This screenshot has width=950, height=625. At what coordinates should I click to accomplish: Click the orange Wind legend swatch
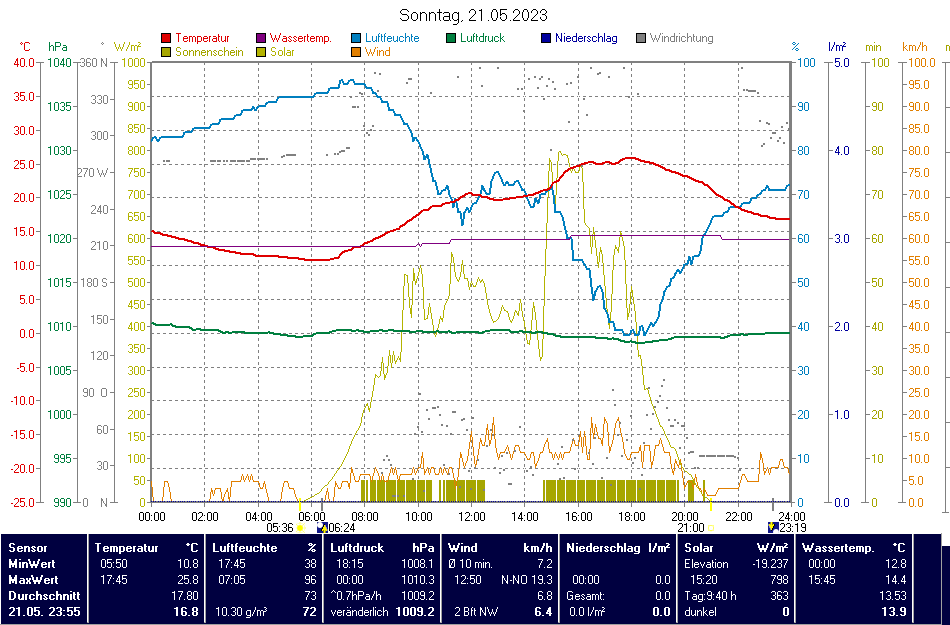tap(356, 52)
